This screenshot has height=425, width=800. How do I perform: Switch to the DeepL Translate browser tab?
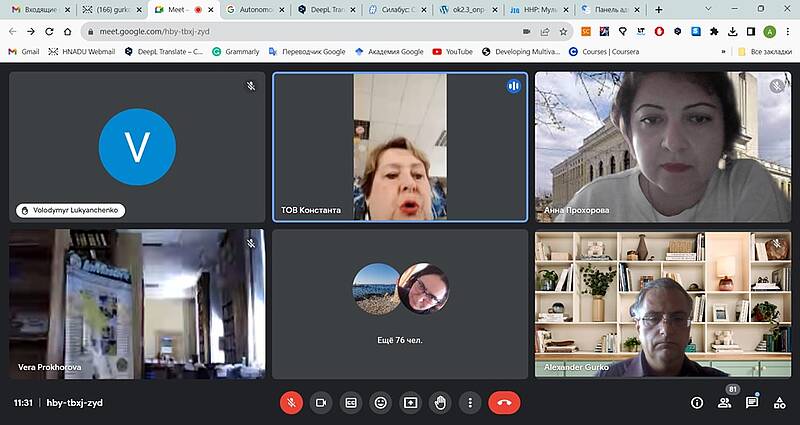(326, 9)
